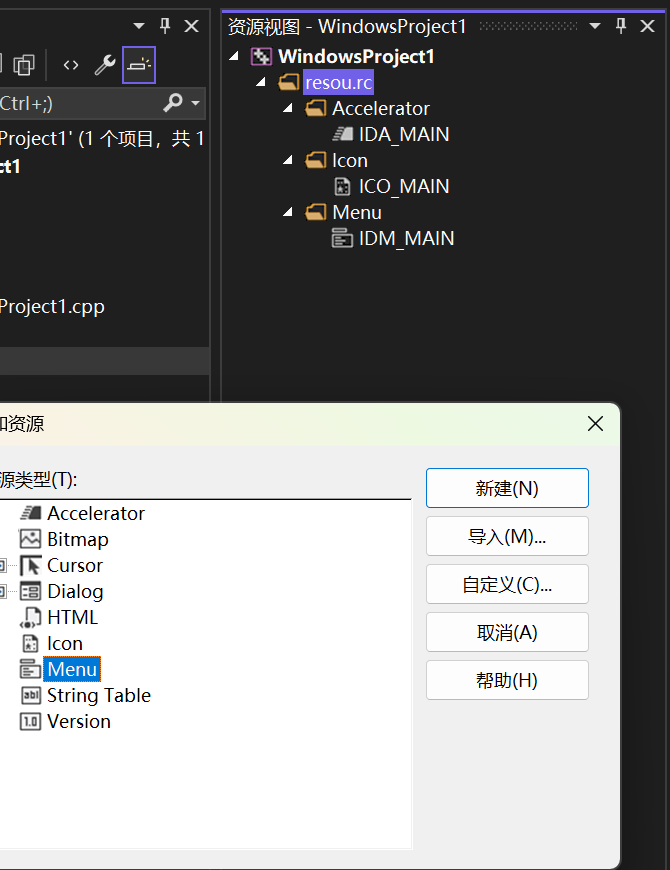Collapse the resou.rc tree node

[262, 82]
